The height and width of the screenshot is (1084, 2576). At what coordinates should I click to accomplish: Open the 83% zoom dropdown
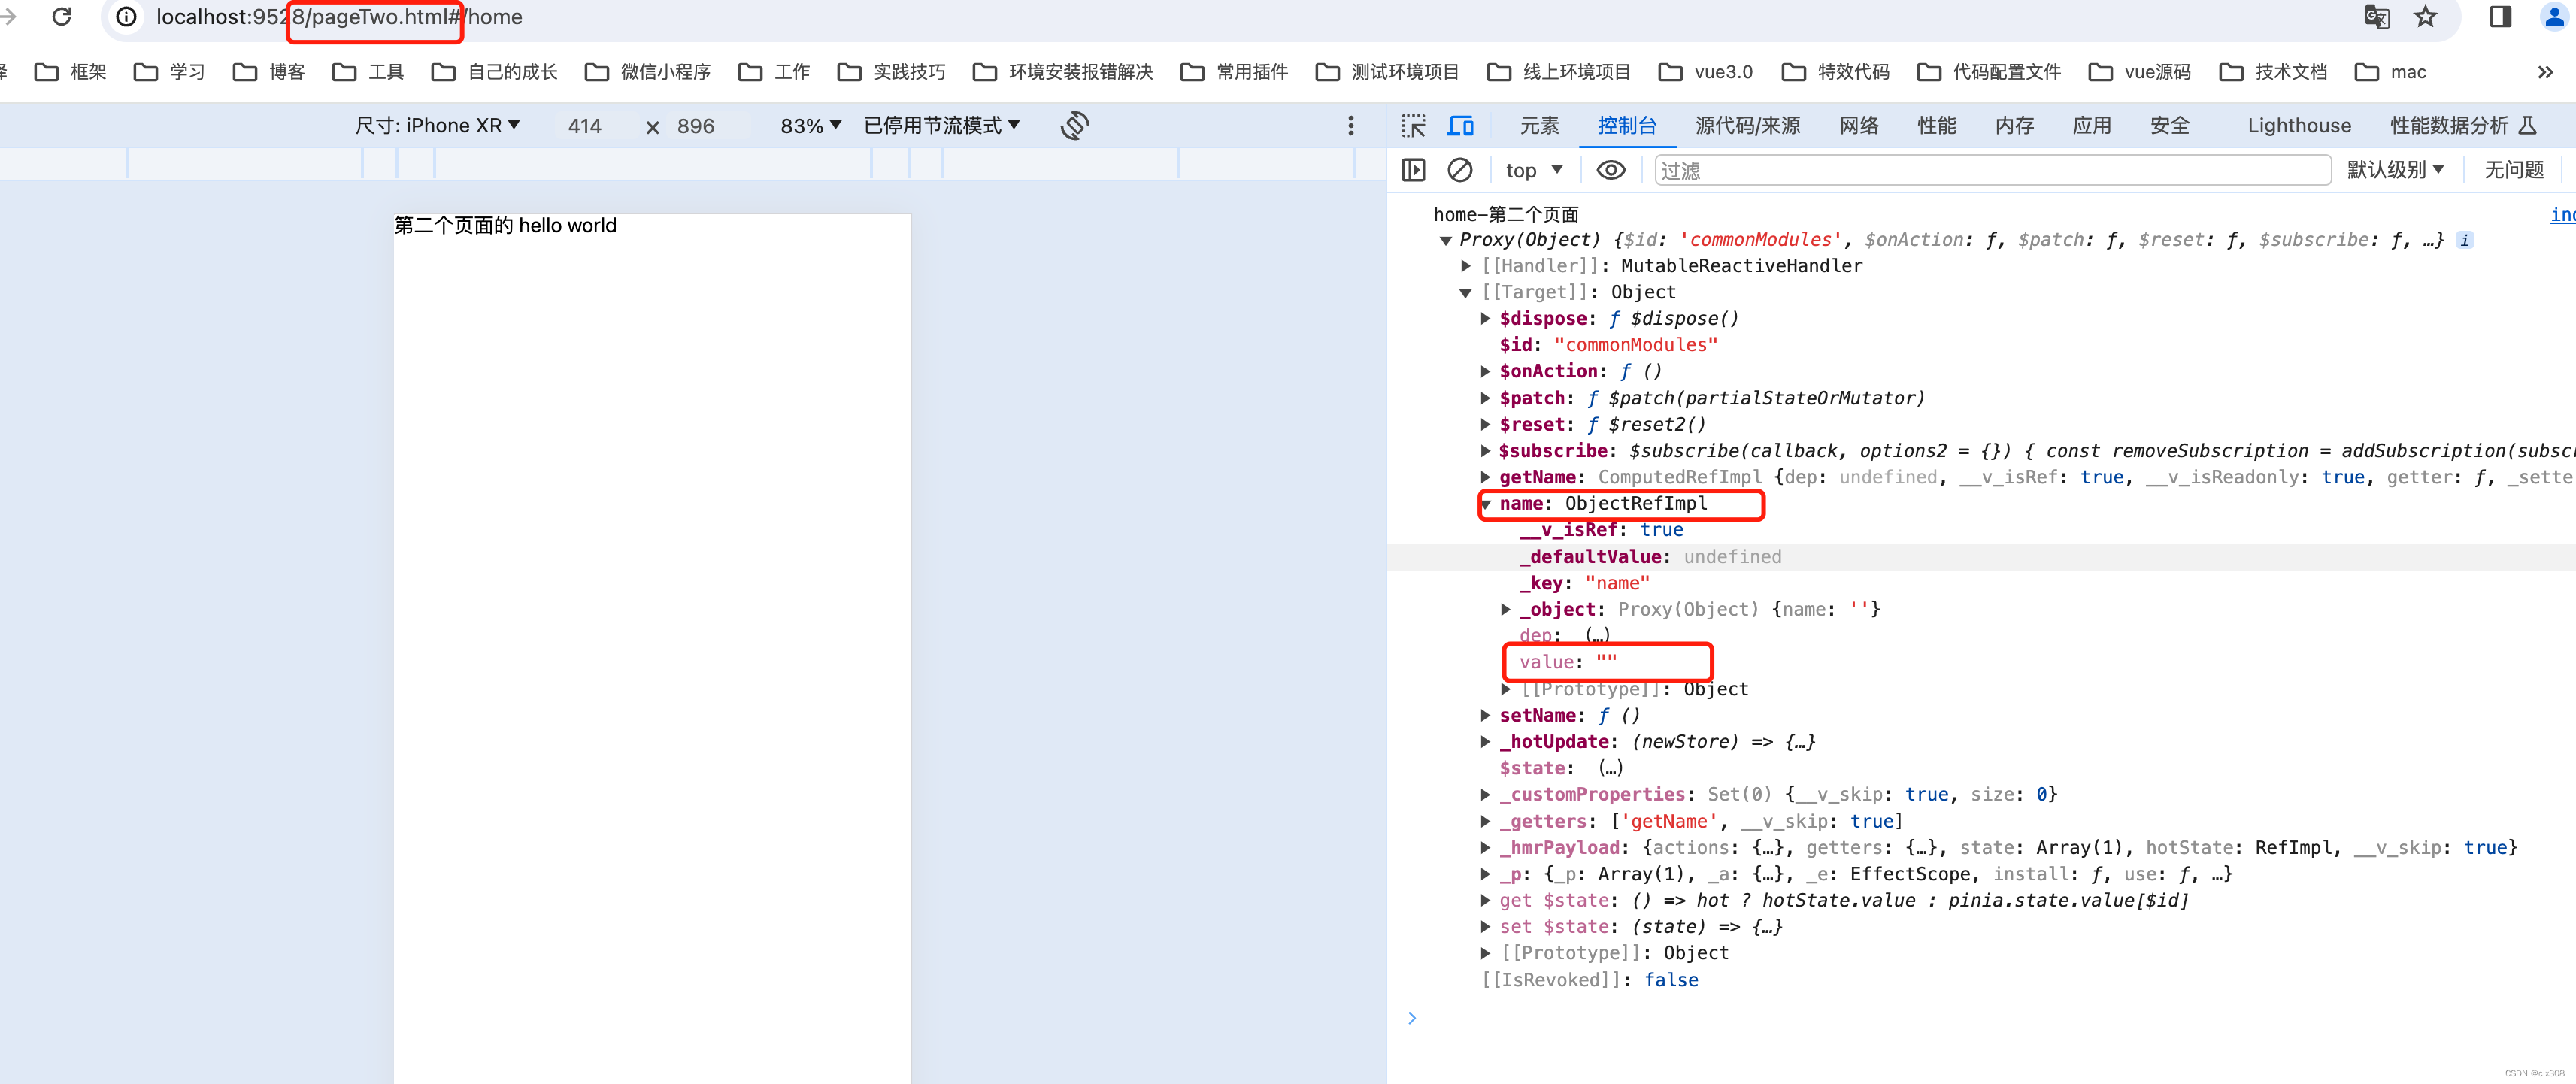point(810,125)
